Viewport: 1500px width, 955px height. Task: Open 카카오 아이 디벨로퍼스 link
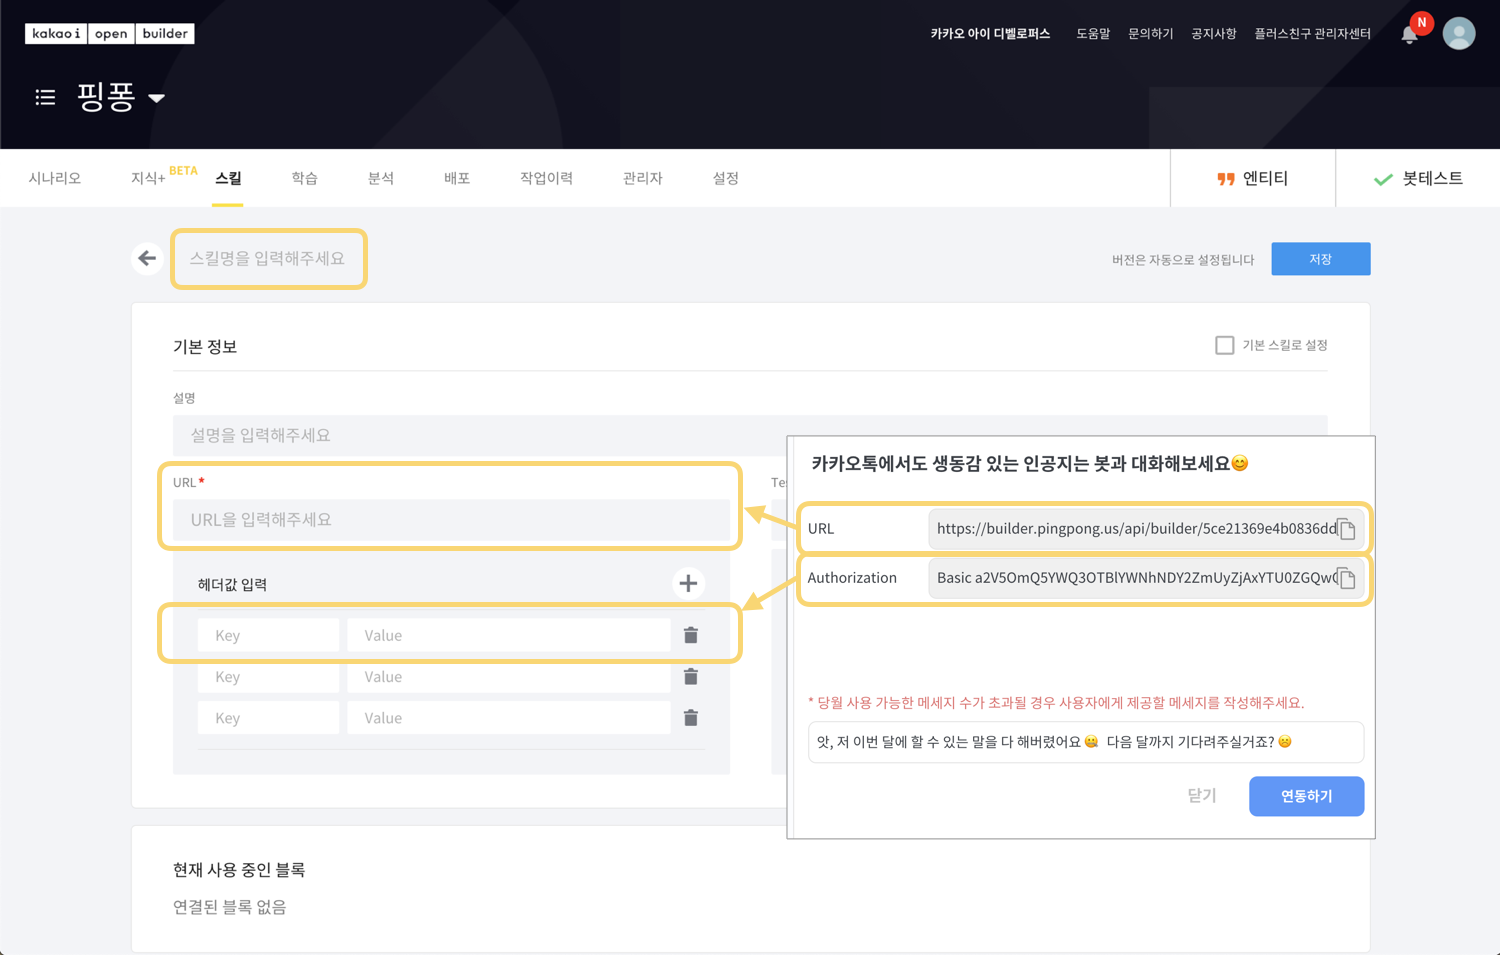(990, 34)
